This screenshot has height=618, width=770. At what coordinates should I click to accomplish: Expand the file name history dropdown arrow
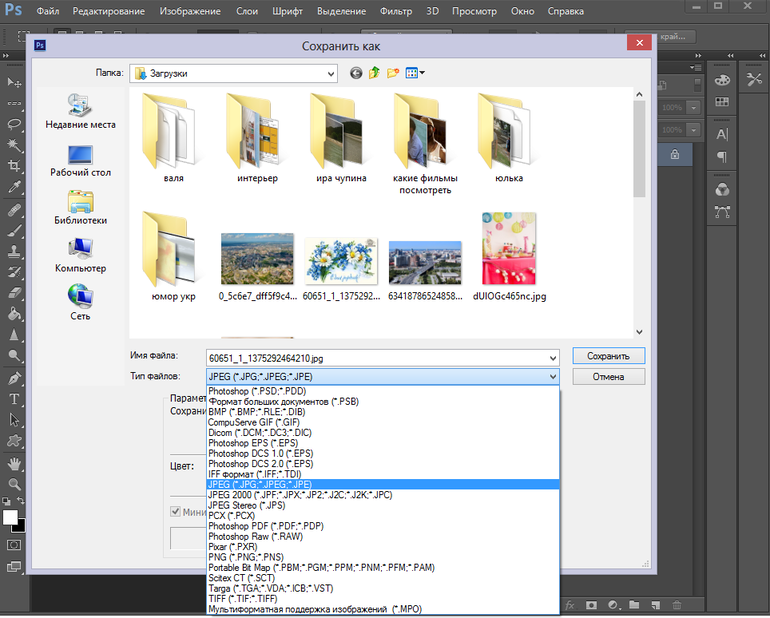pos(553,357)
